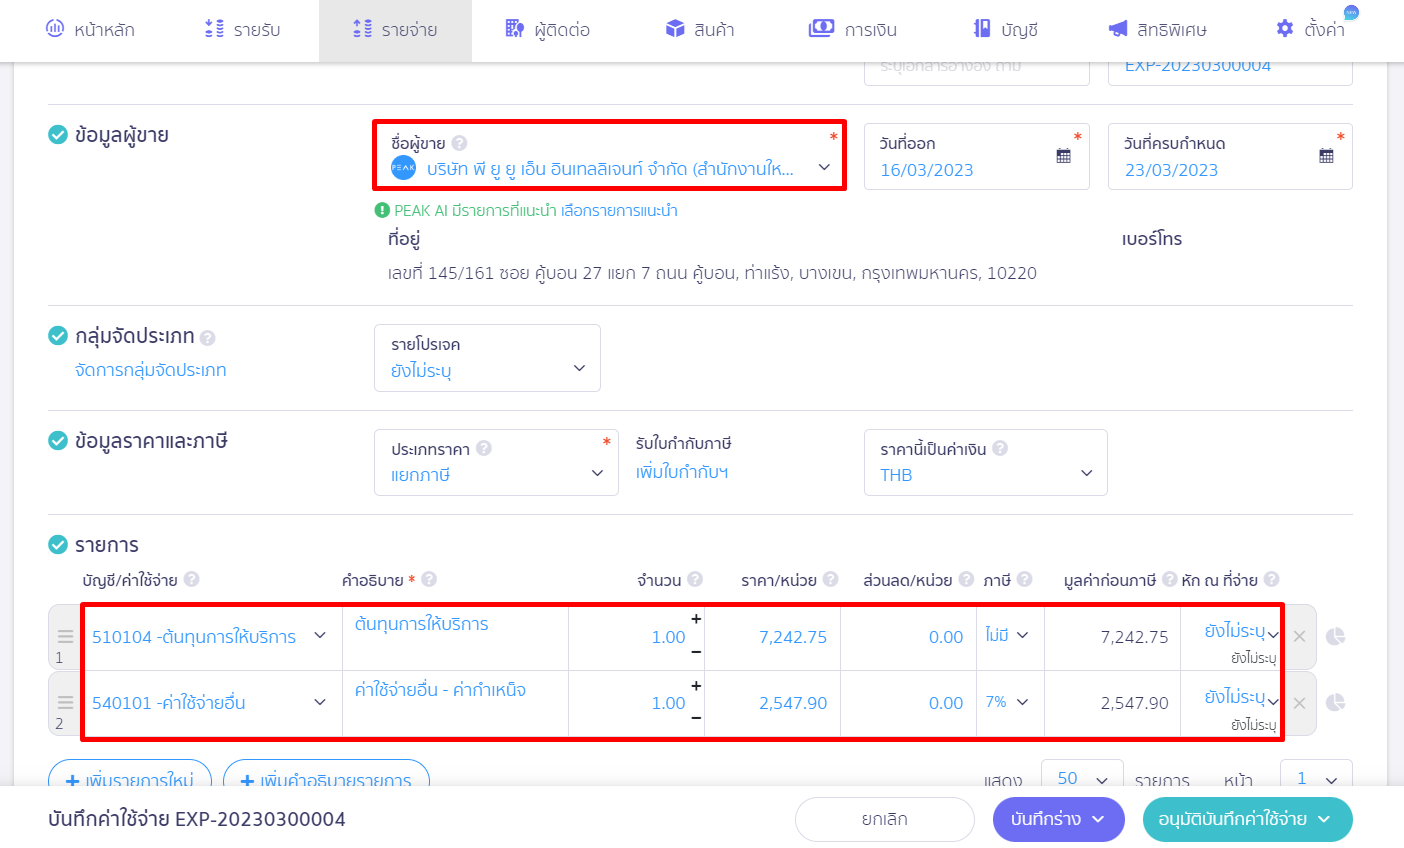Click help icon next to ราคา/หน่วย header
This screenshot has width=1404, height=848.
coord(830,579)
